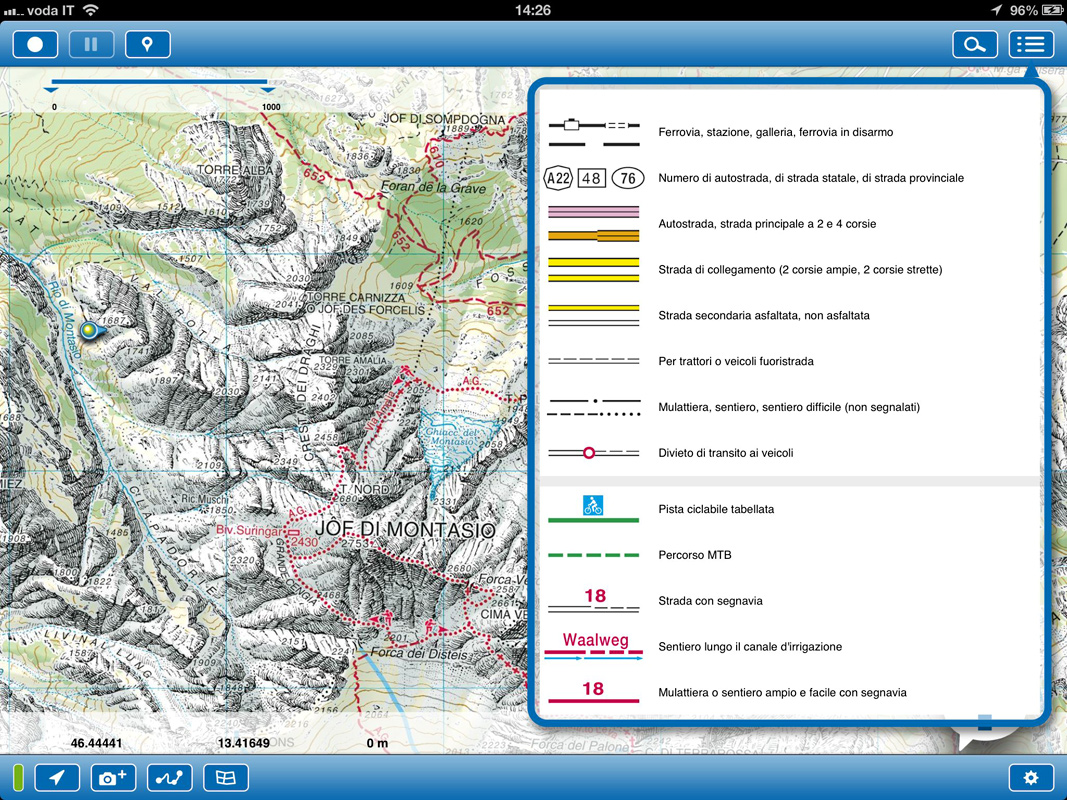This screenshot has height=800, width=1067.
Task: Click the railway symbol in the legend
Action: [593, 133]
